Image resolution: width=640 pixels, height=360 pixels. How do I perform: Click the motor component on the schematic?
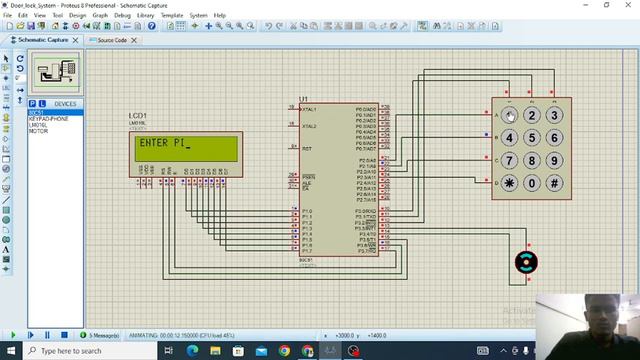point(526,262)
